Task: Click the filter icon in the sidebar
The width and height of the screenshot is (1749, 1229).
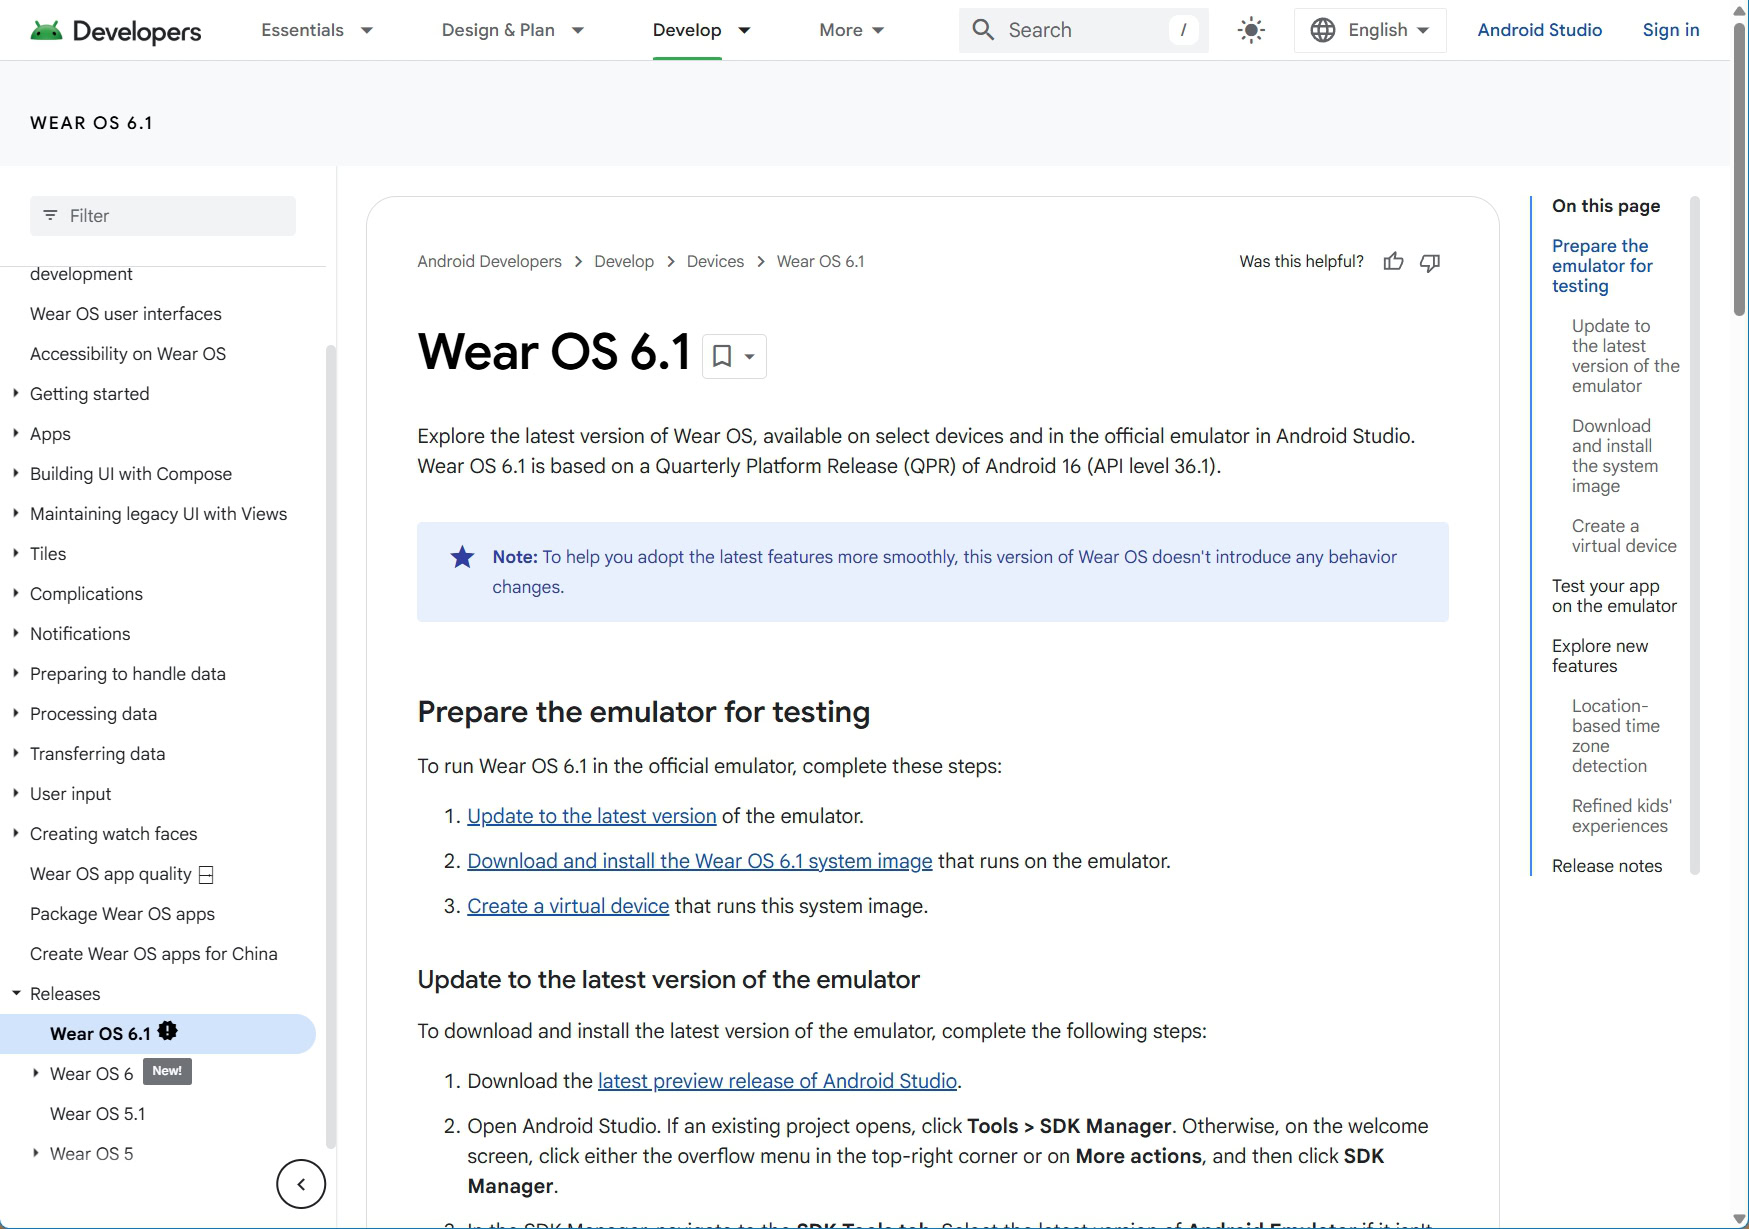Action: pyautogui.click(x=51, y=215)
